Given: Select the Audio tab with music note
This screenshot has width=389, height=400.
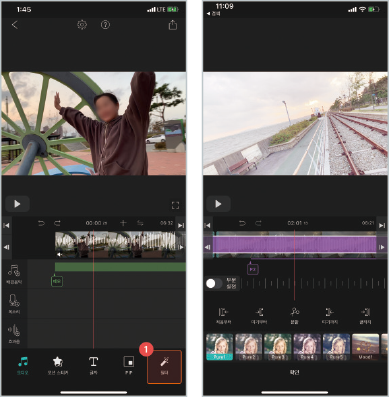Looking at the screenshot, I should pos(23,366).
